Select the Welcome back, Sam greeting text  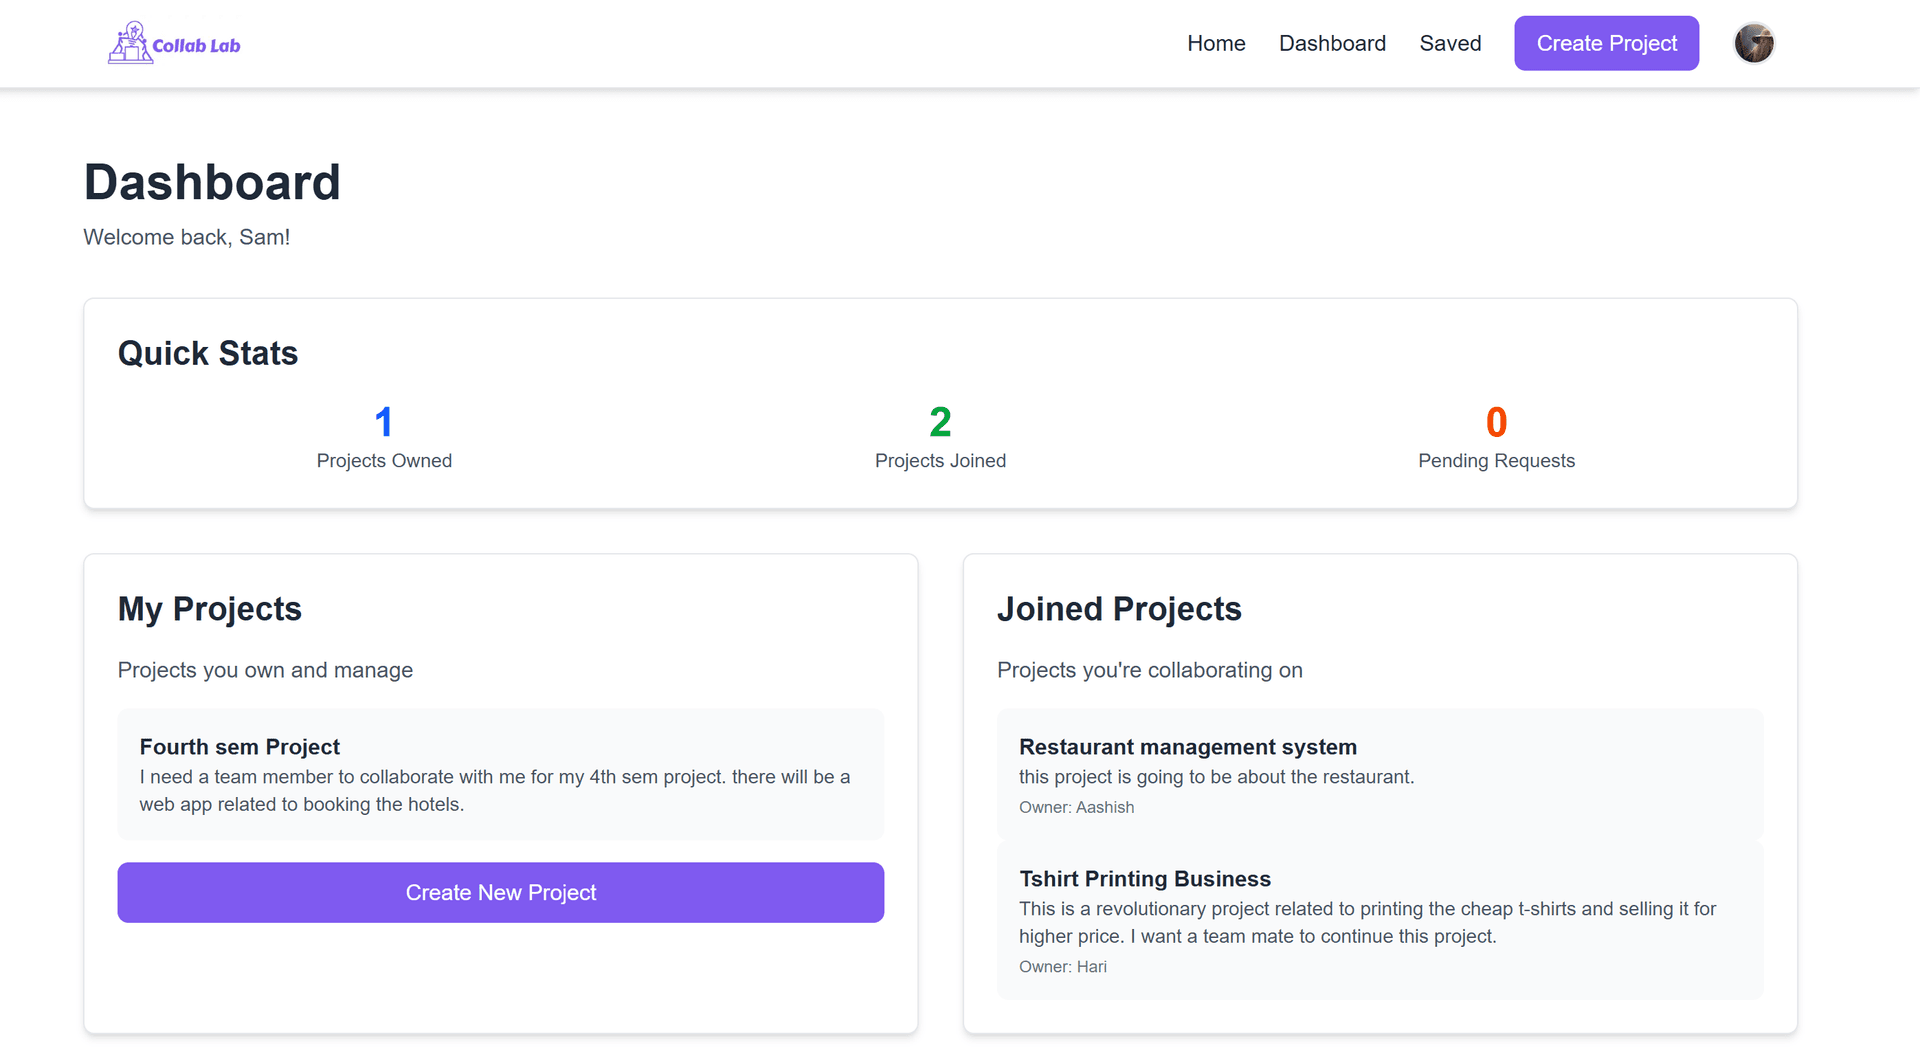(186, 237)
